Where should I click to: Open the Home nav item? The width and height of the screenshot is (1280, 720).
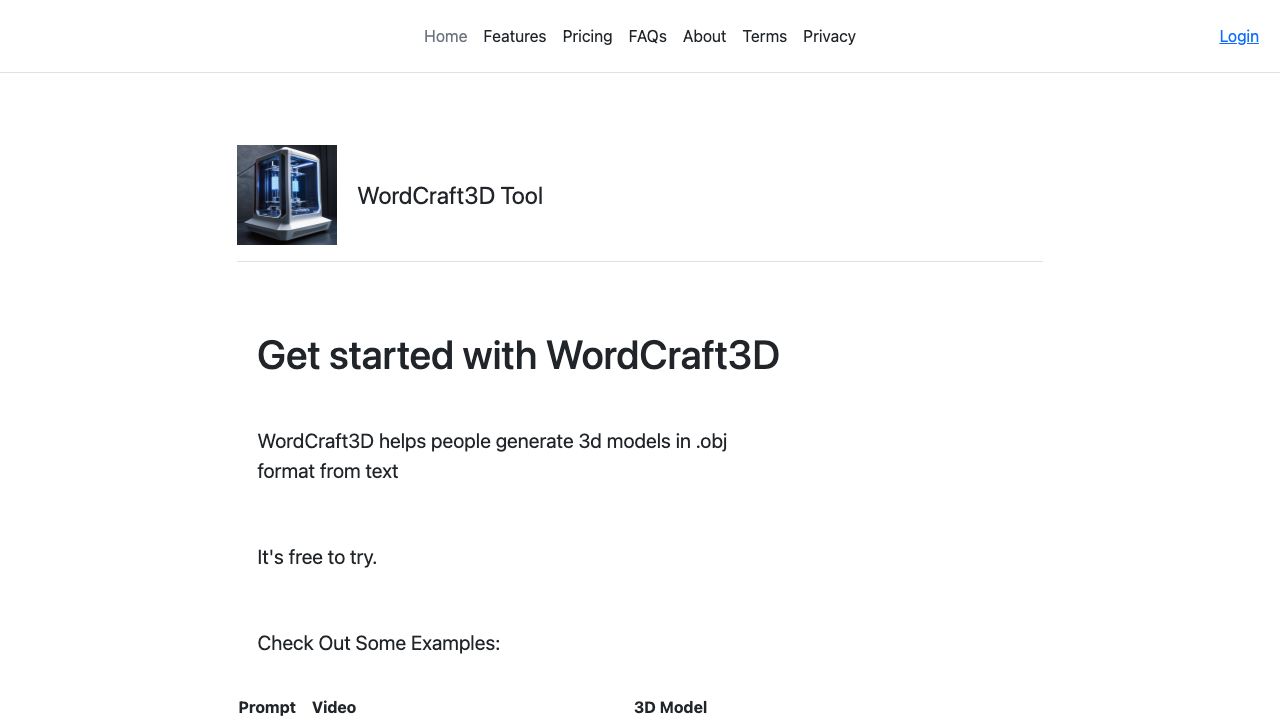[x=445, y=36]
